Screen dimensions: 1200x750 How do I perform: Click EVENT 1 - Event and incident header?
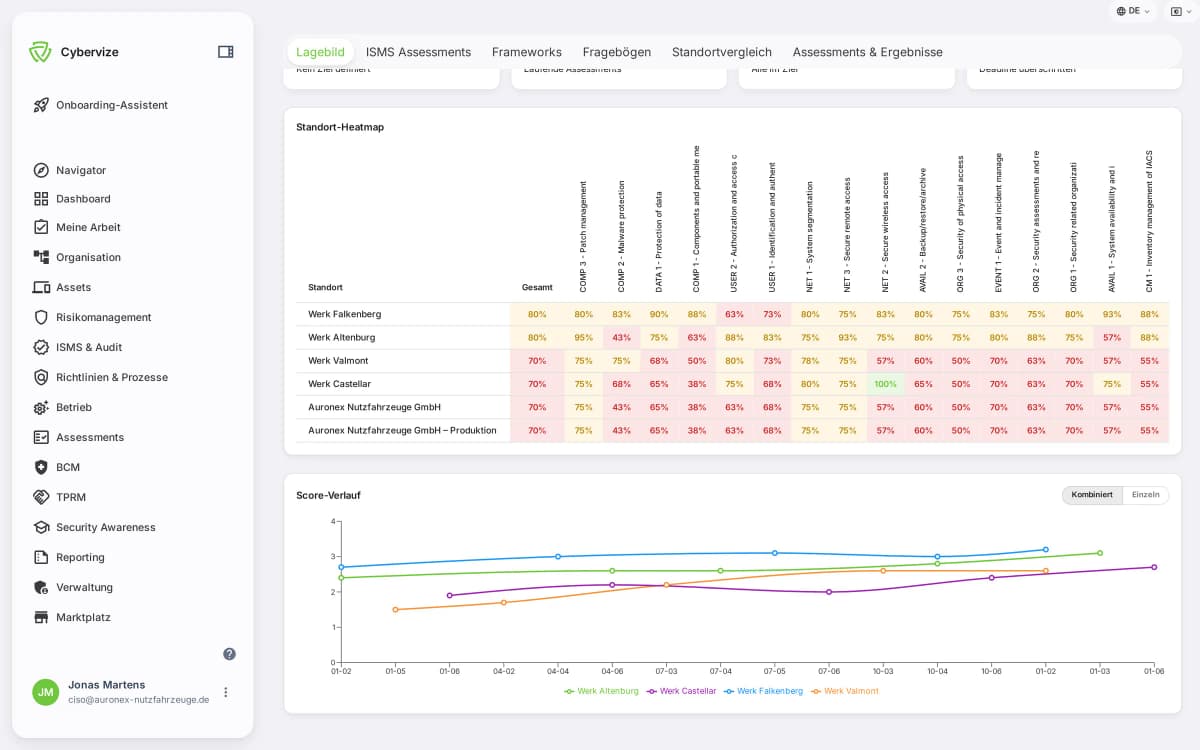(998, 223)
